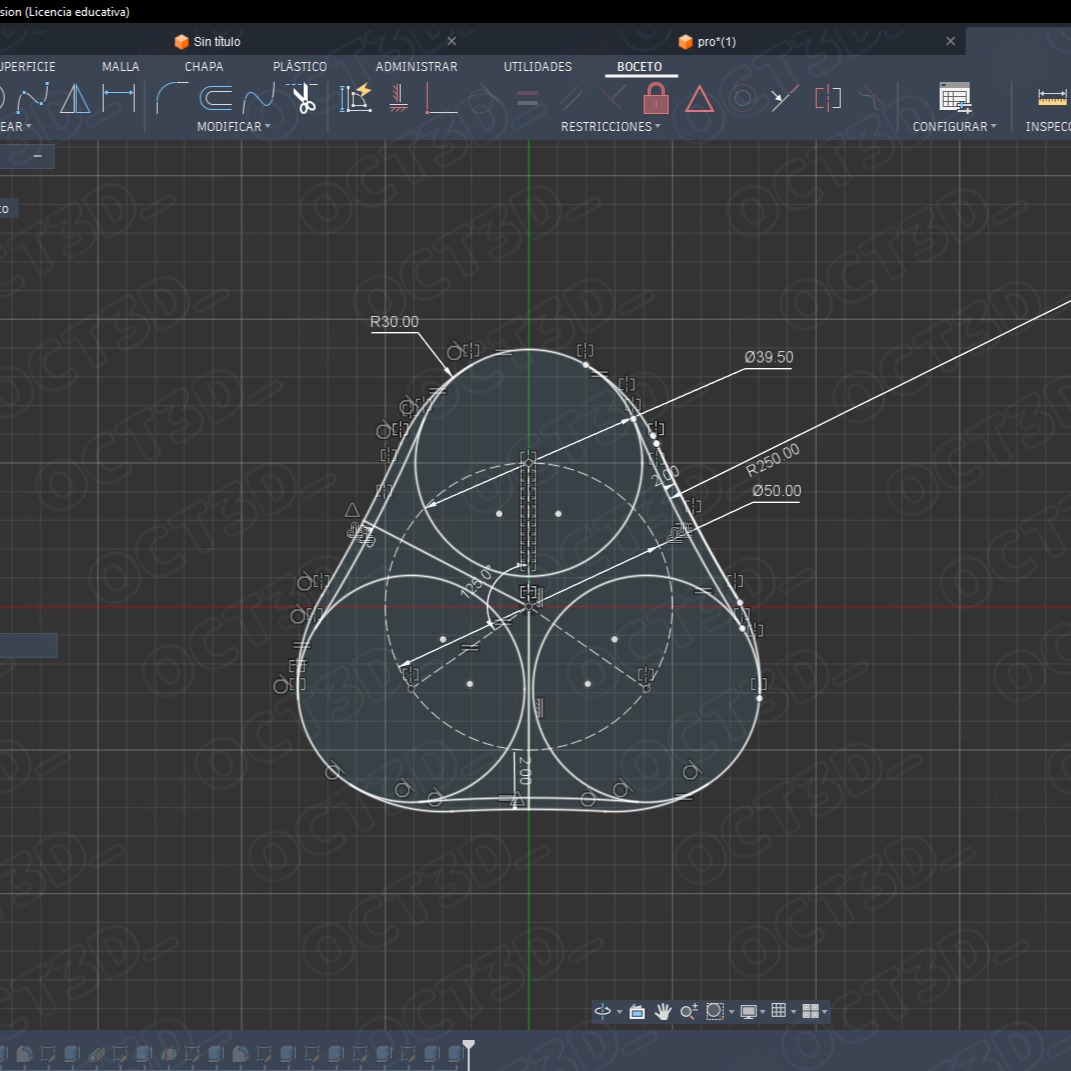Click the Look At navigation icon
This screenshot has width=1071, height=1071.
(637, 1012)
